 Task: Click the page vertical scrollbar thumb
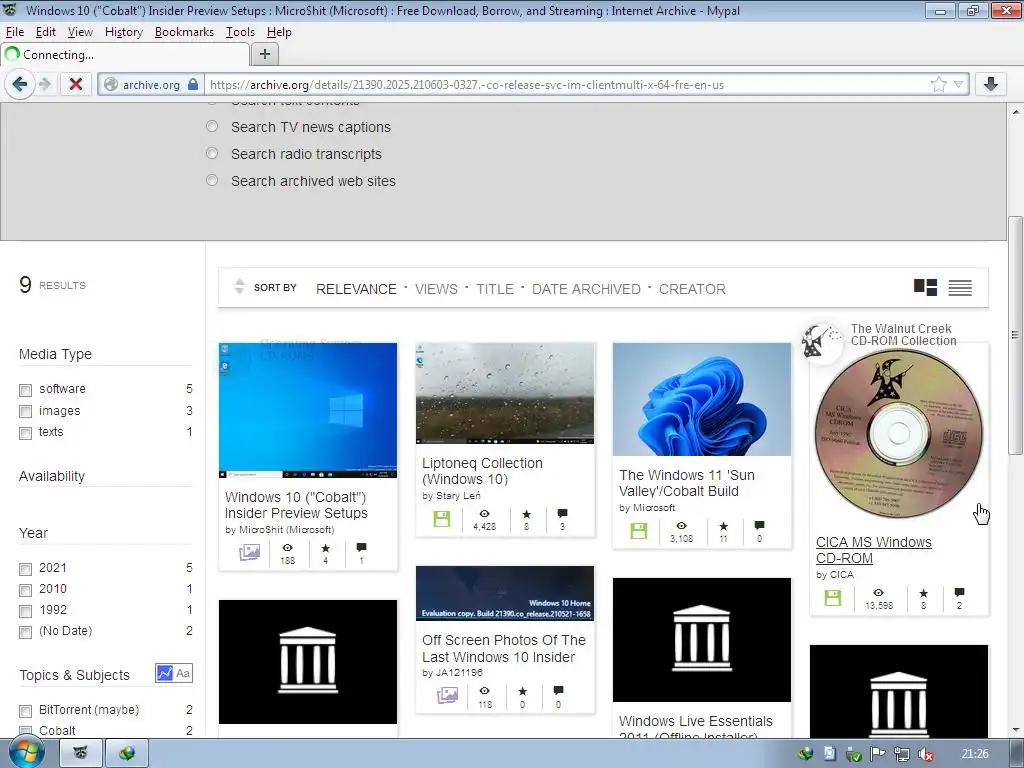(1016, 335)
